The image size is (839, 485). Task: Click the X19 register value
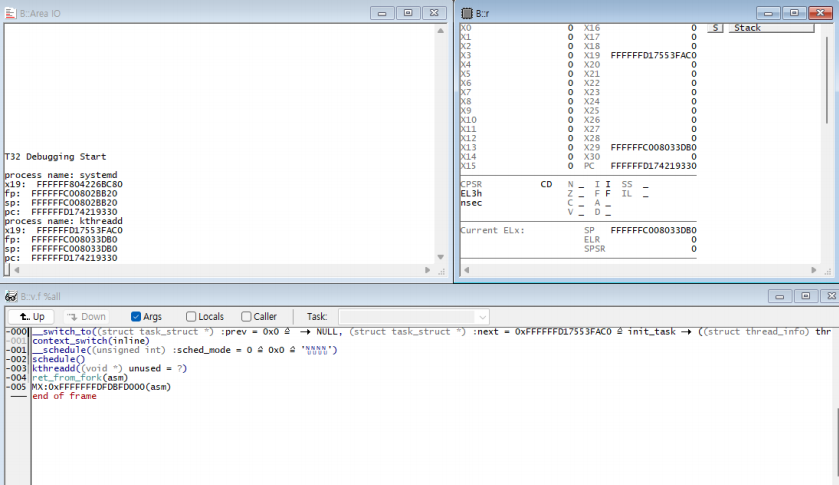pos(653,56)
